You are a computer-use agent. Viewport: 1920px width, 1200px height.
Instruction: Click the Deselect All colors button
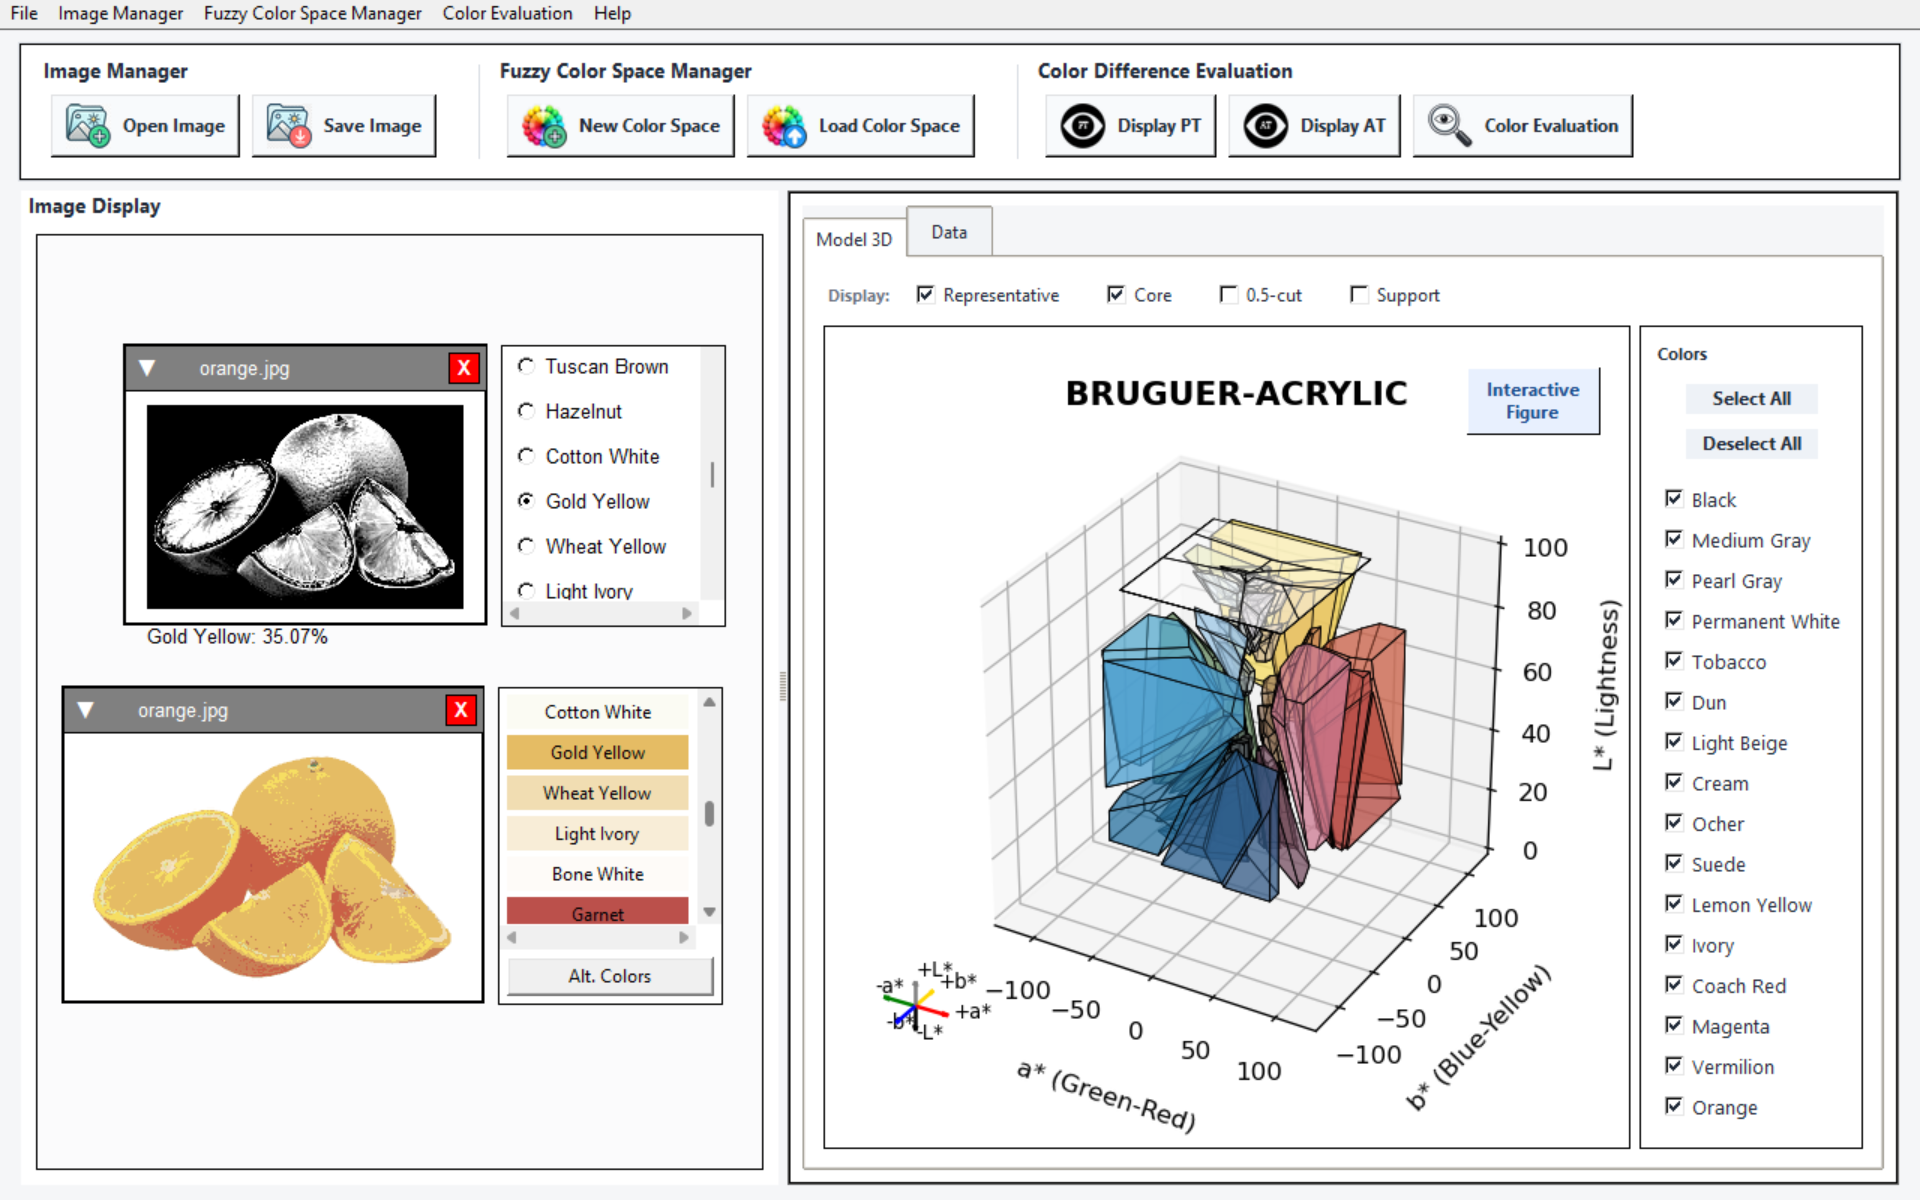(x=1751, y=443)
